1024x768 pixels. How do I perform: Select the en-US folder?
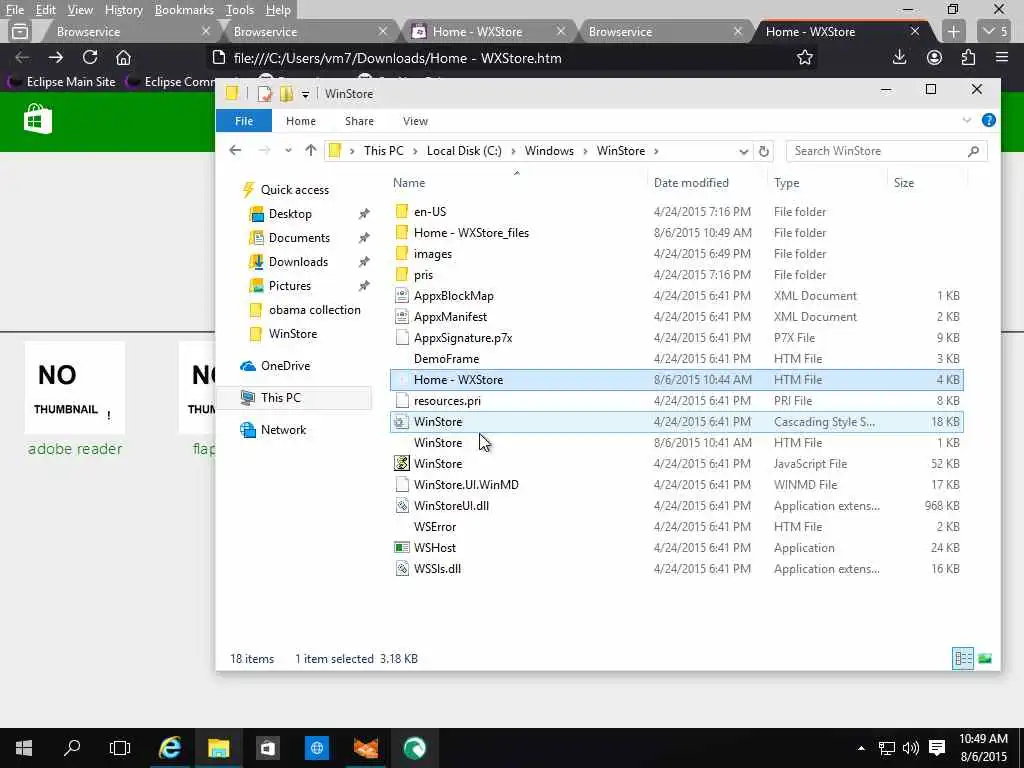[x=677, y=212]
